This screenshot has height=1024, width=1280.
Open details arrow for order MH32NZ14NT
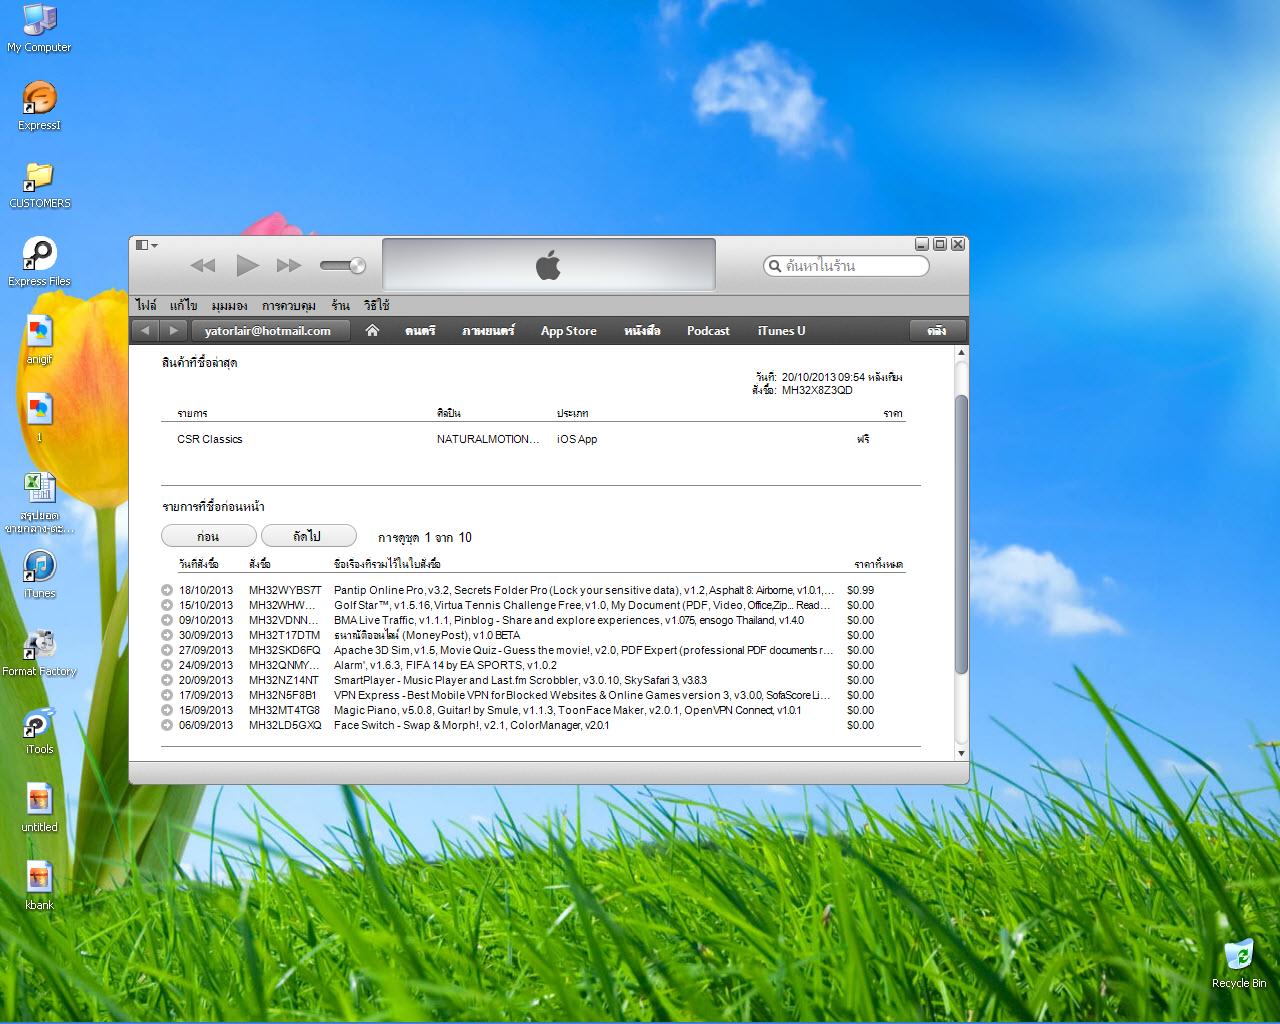coord(167,680)
